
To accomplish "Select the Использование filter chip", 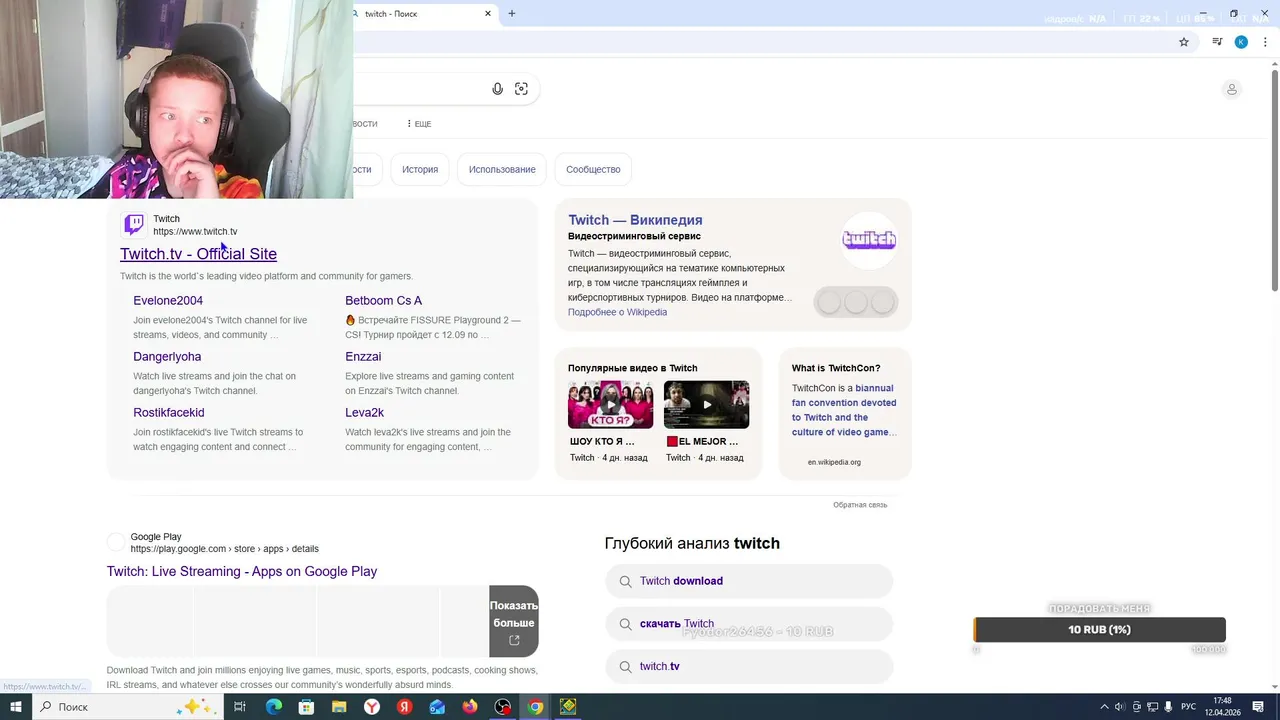I will pos(502,169).
